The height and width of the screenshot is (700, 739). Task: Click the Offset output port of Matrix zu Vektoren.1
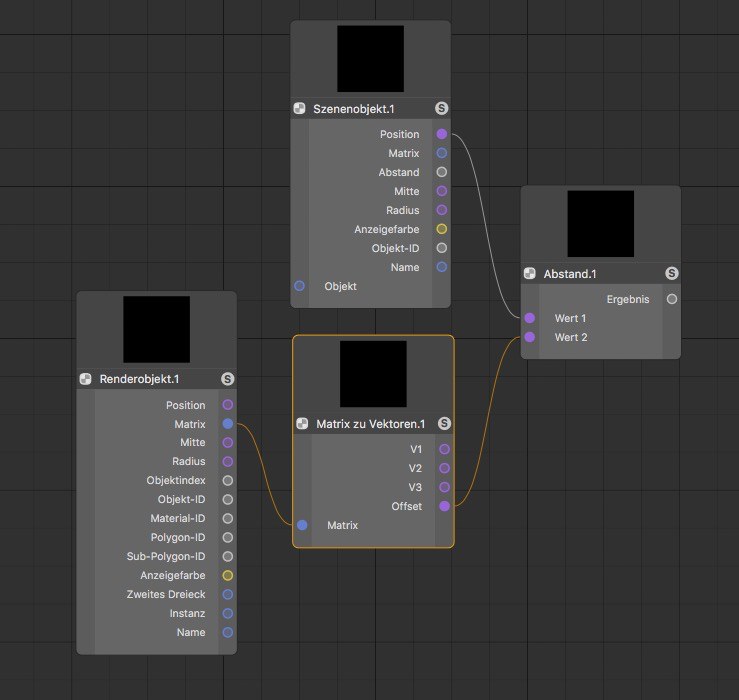click(x=444, y=506)
